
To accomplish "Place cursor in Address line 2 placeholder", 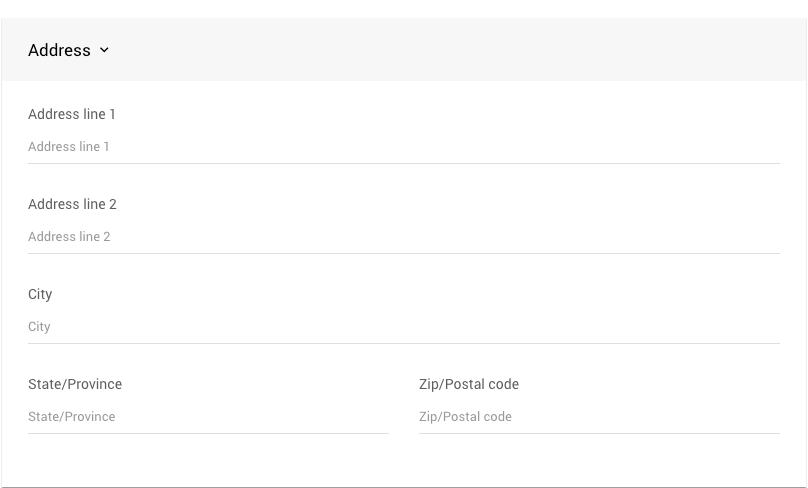I will tap(69, 237).
